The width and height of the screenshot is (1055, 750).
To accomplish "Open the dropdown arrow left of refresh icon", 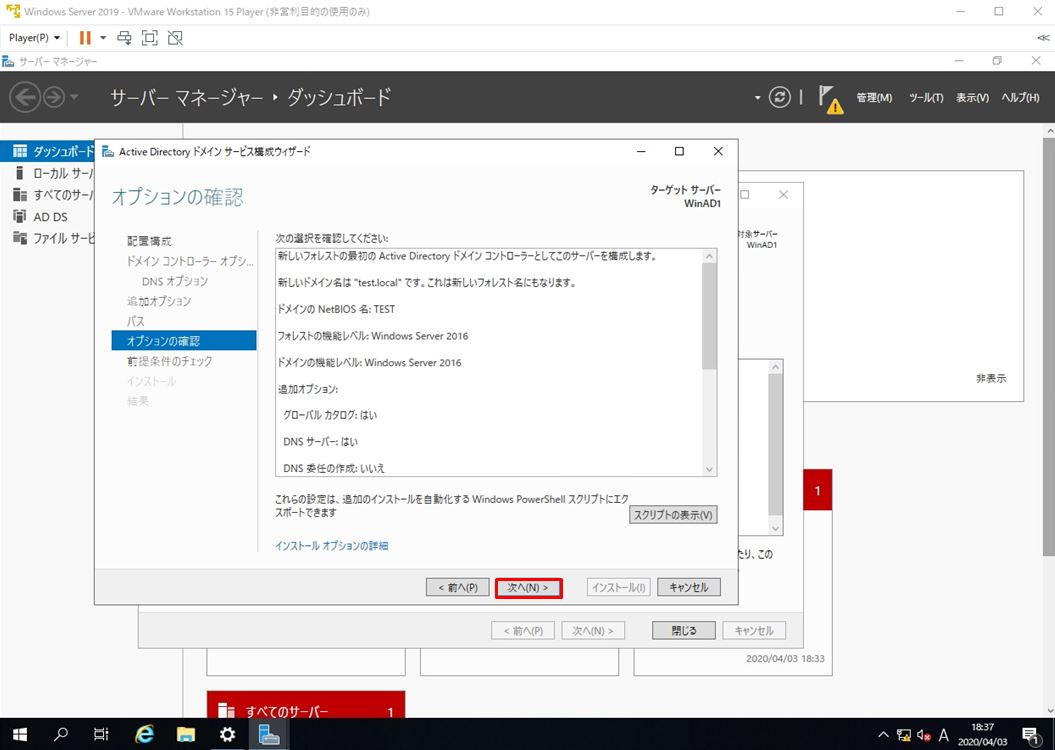I will (757, 98).
